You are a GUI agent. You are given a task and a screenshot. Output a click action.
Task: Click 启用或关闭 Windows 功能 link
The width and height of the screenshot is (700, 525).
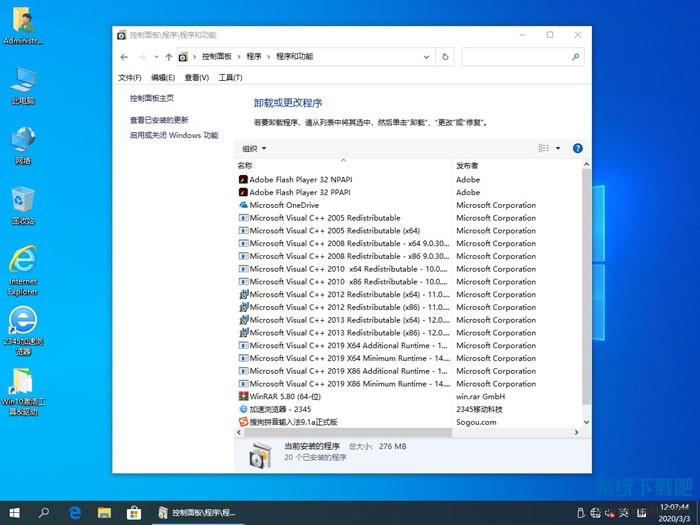coord(173,135)
